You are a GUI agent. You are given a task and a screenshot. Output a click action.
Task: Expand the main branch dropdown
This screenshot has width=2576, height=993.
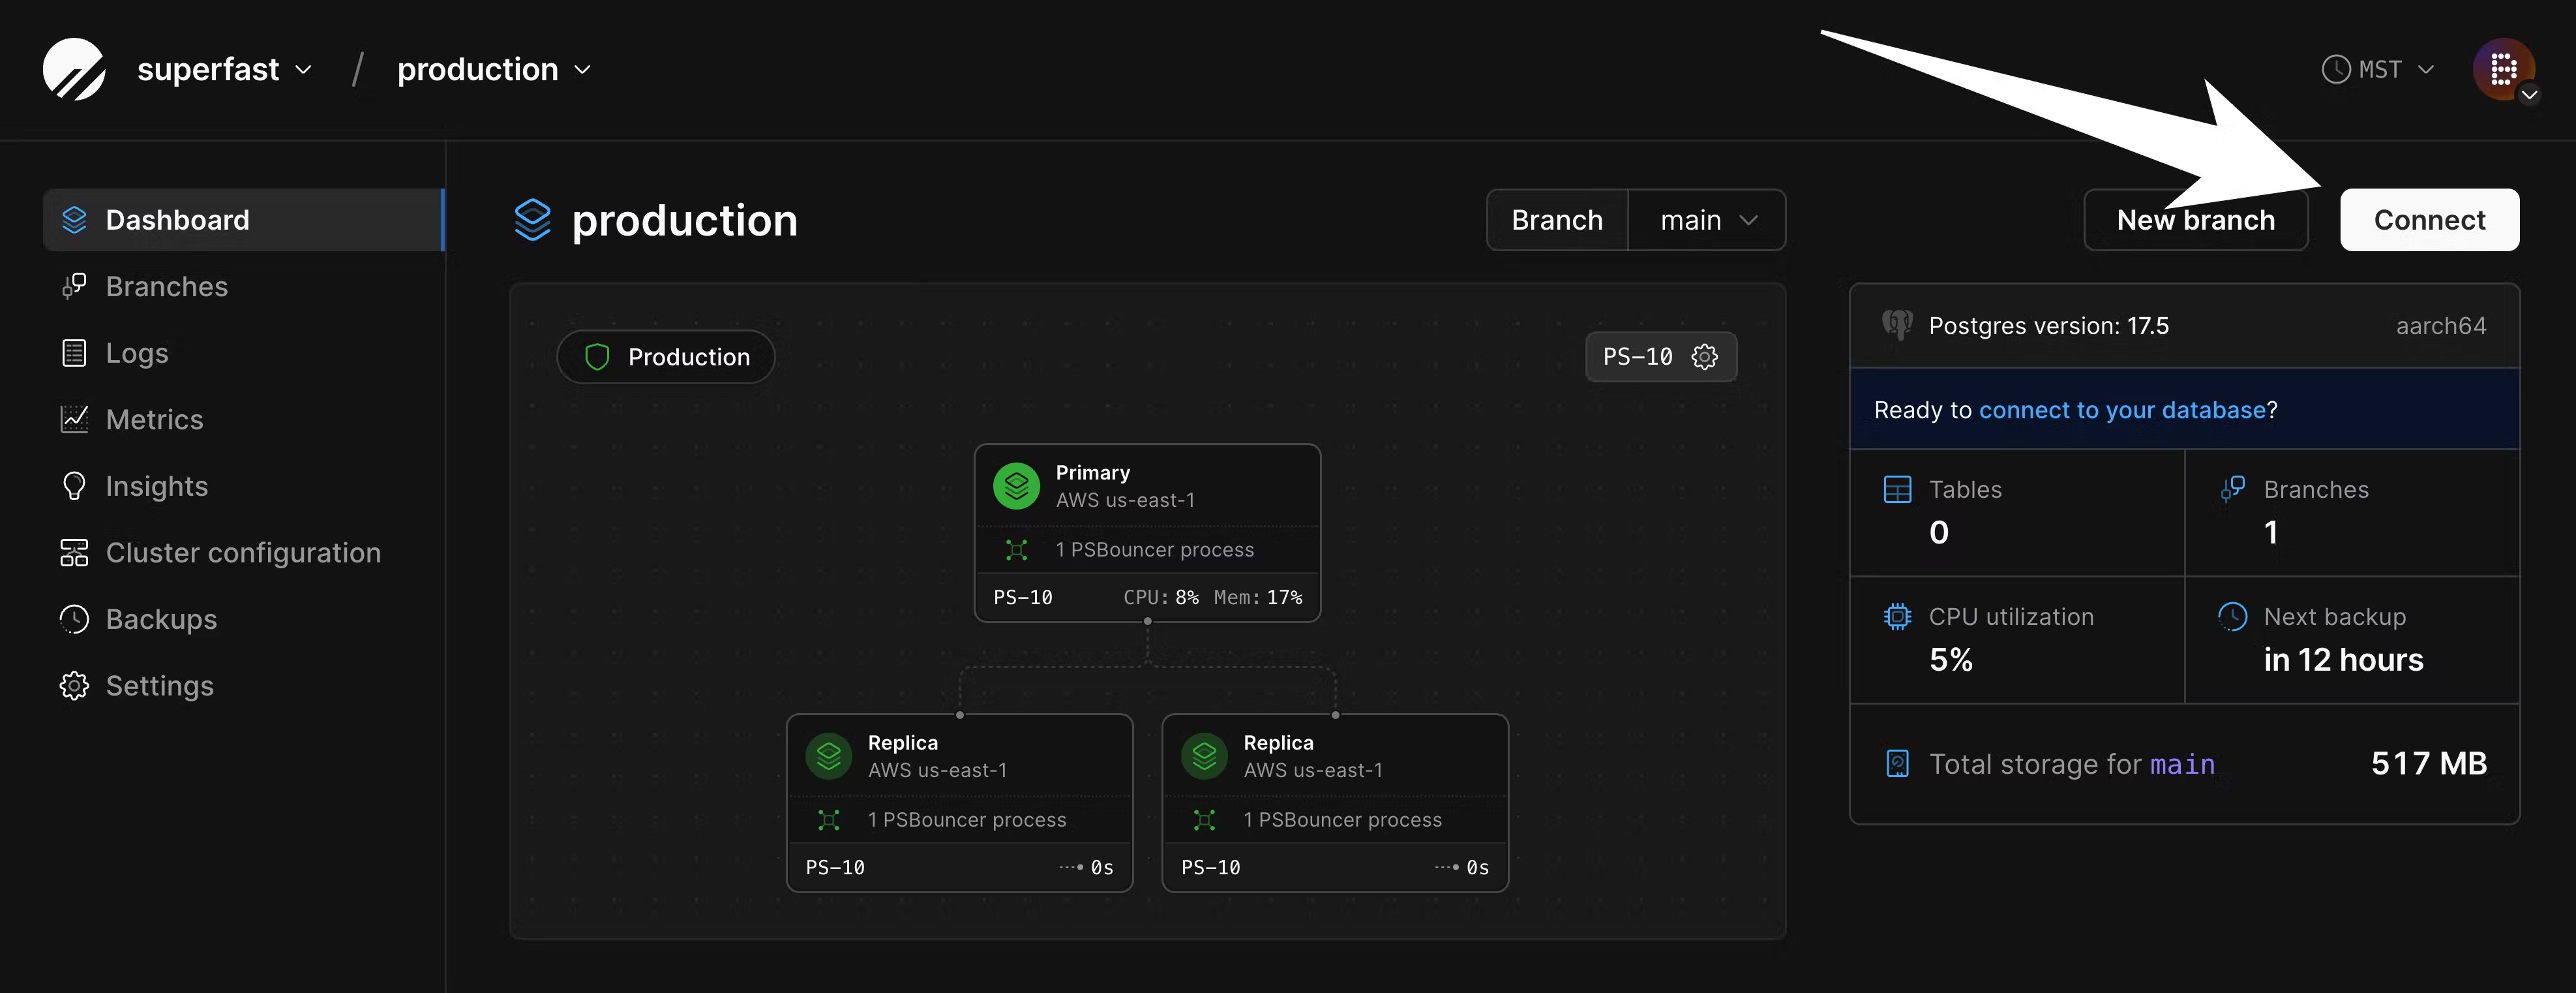pyautogui.click(x=1707, y=220)
